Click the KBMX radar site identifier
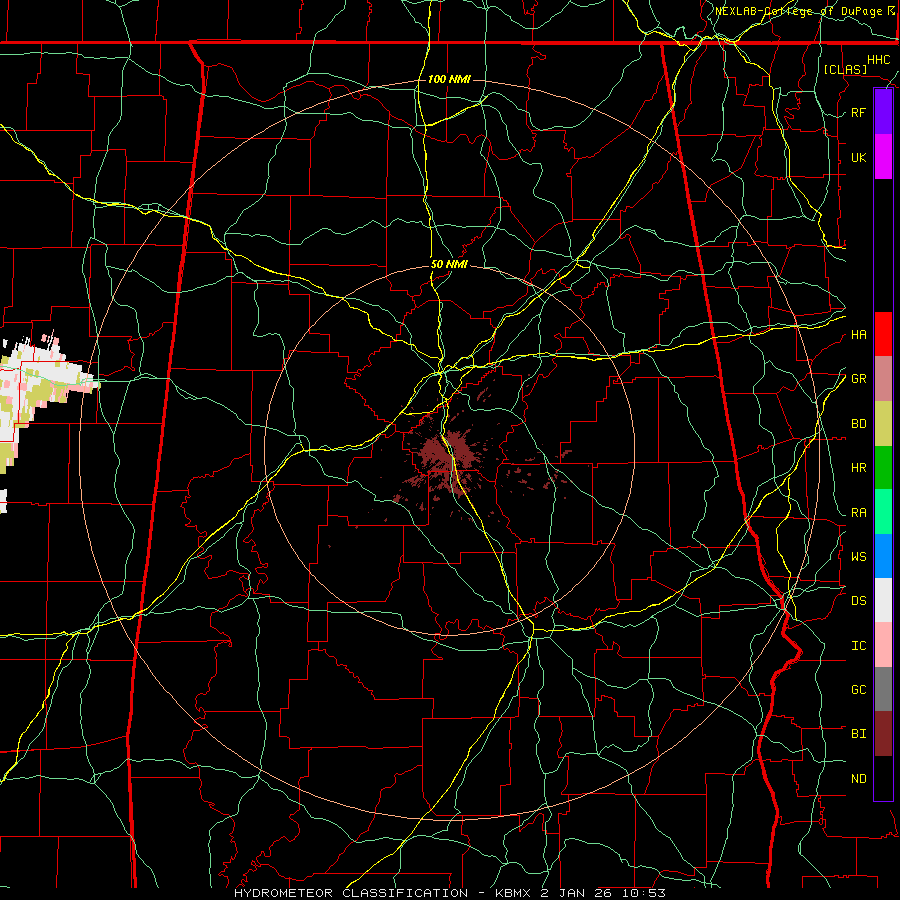Image resolution: width=900 pixels, height=900 pixels. (x=515, y=893)
